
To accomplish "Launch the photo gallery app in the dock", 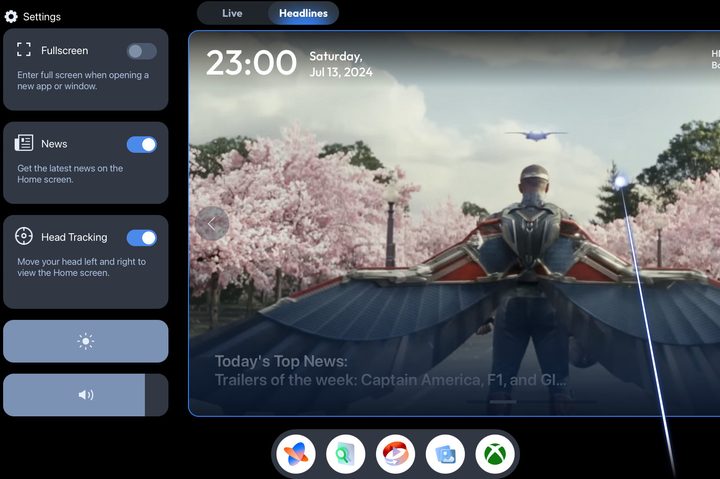I will [445, 454].
